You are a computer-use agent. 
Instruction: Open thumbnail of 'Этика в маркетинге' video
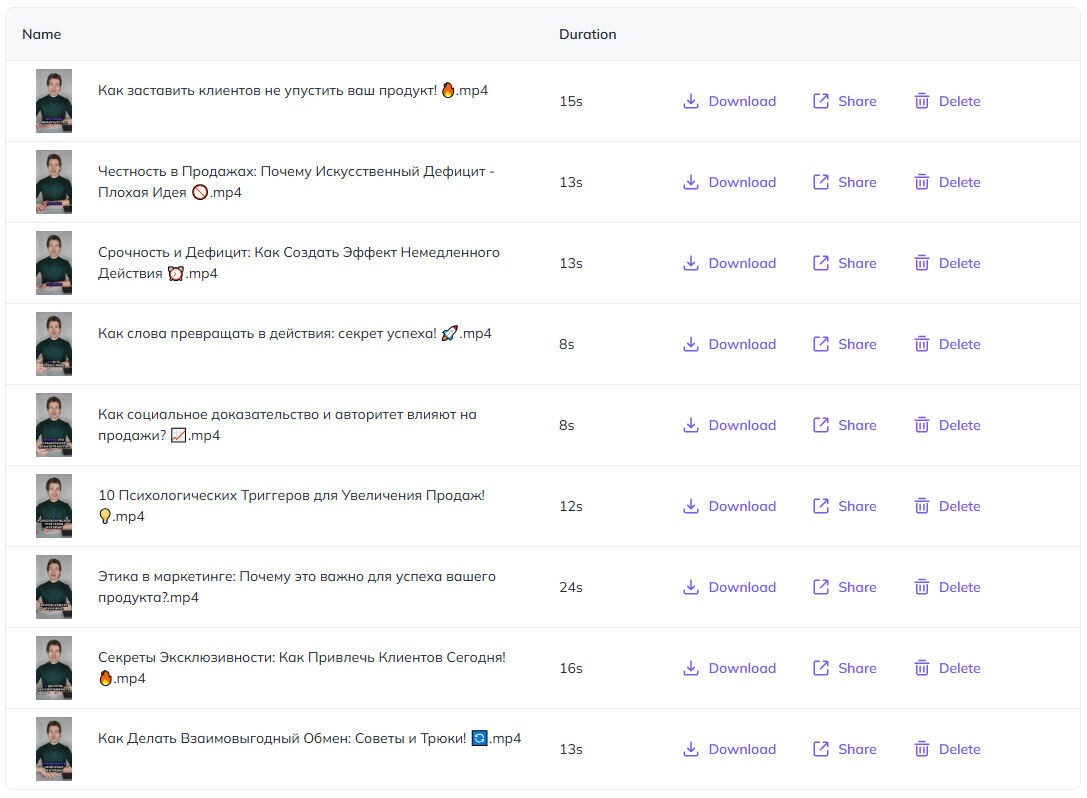[x=53, y=587]
